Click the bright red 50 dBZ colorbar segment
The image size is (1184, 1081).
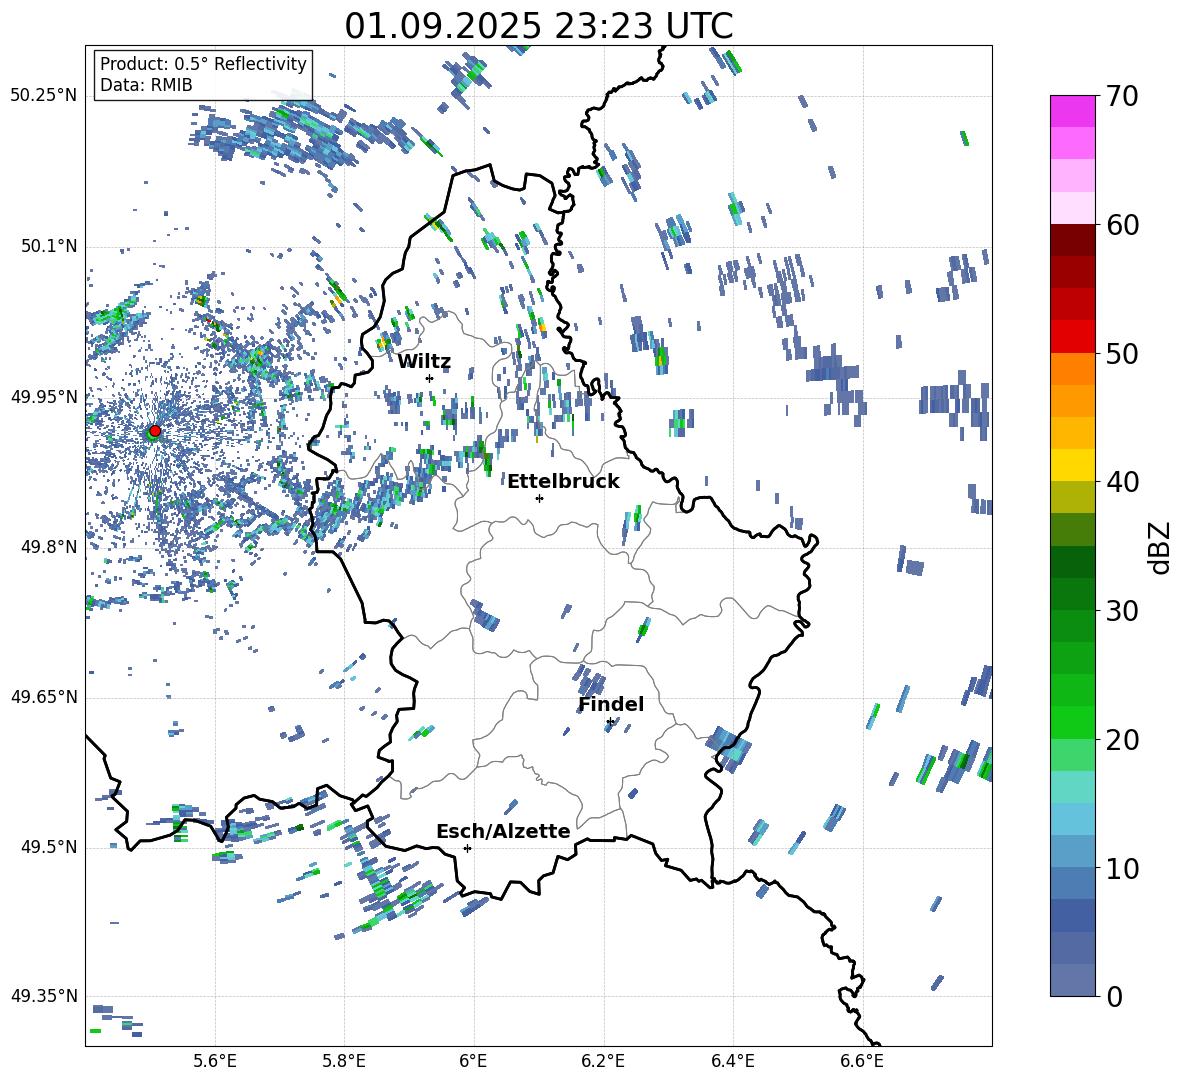click(1072, 337)
